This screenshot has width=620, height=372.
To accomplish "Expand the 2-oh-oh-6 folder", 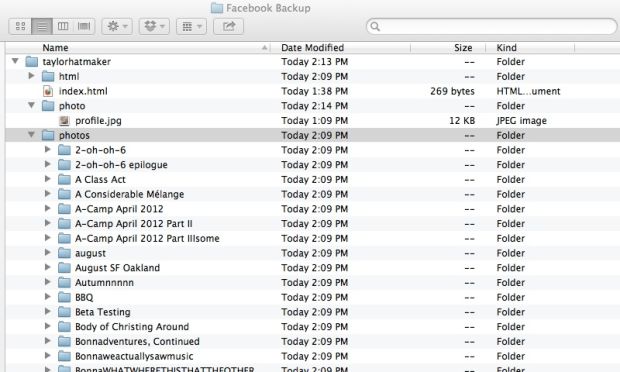I will [x=48, y=149].
